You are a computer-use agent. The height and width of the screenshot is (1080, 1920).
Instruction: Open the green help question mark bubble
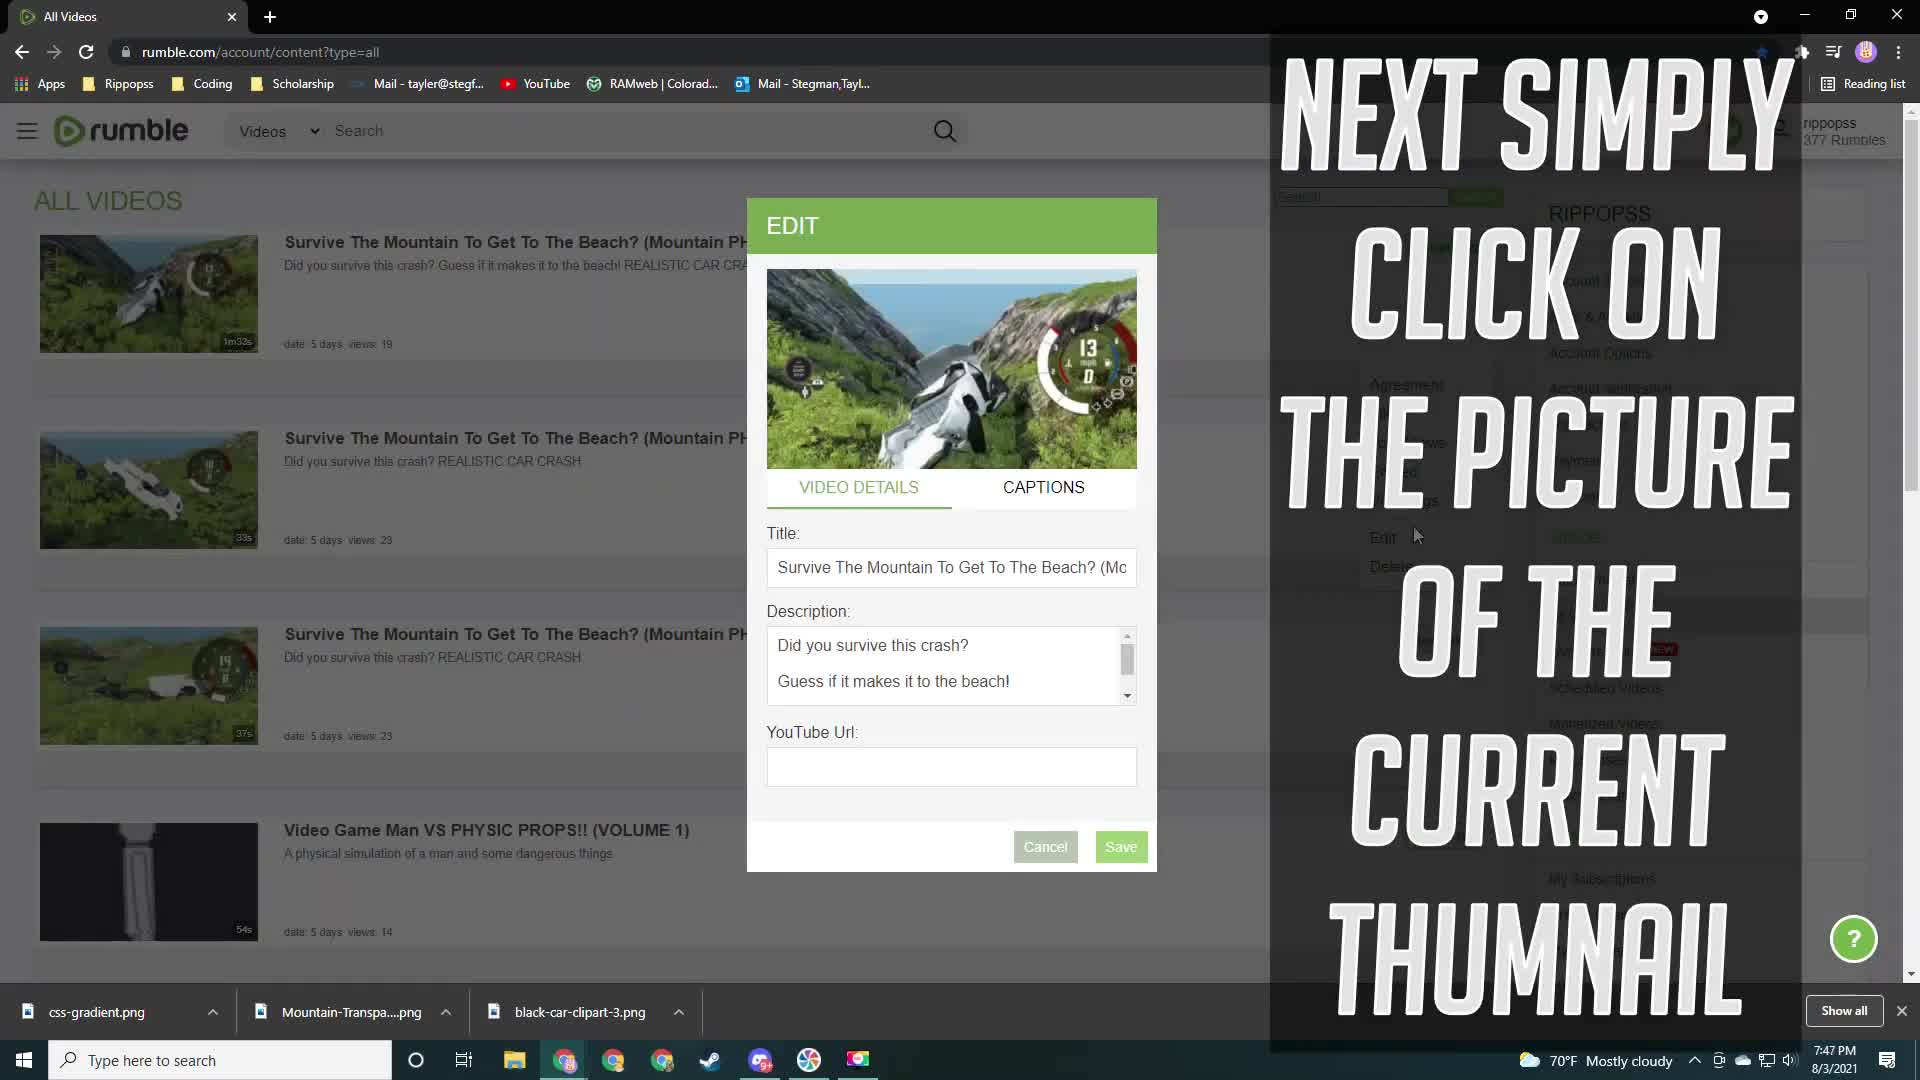(x=1853, y=938)
